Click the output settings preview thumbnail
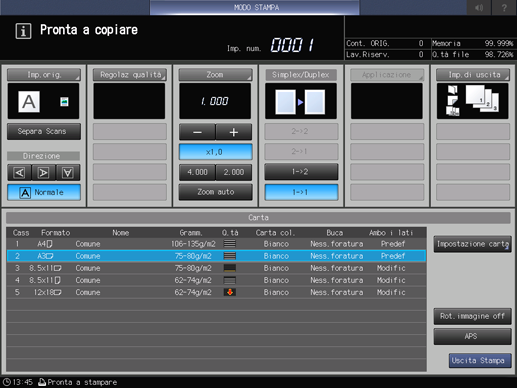This screenshot has height=388, width=517. [472, 101]
